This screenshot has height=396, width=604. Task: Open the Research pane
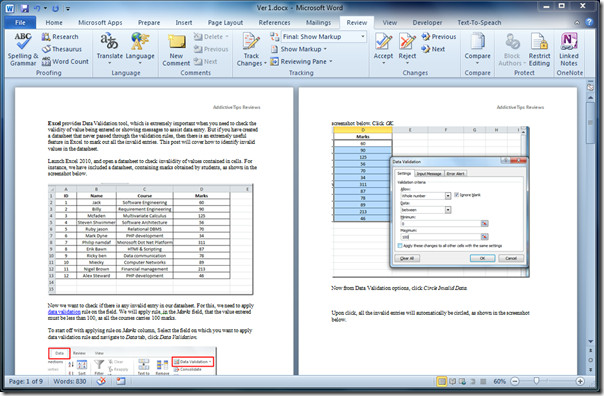point(60,37)
